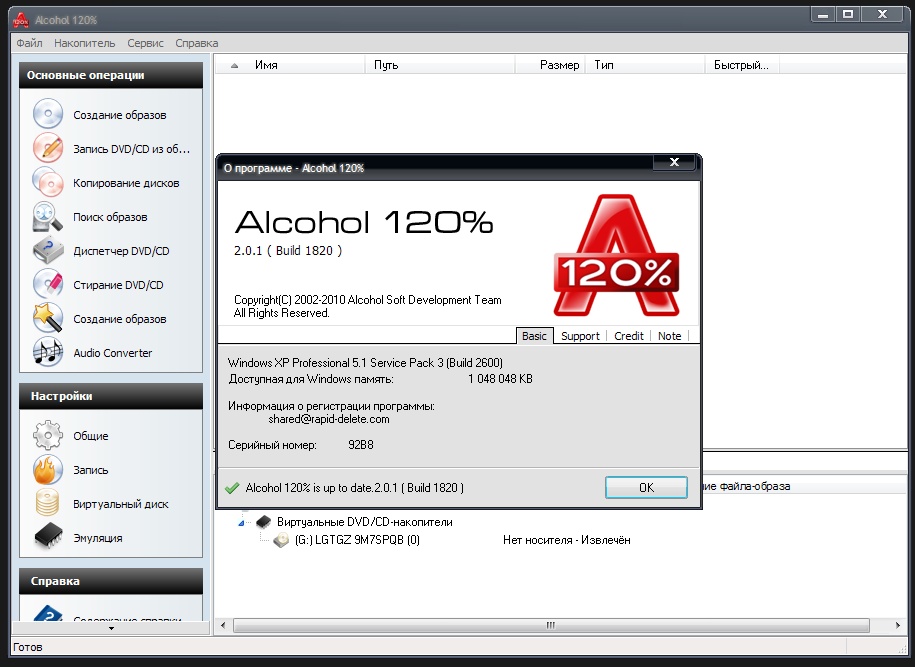Click the Виртуальные DVD/CD-накопители chip icon
The height and width of the screenshot is (667, 915).
pos(263,522)
